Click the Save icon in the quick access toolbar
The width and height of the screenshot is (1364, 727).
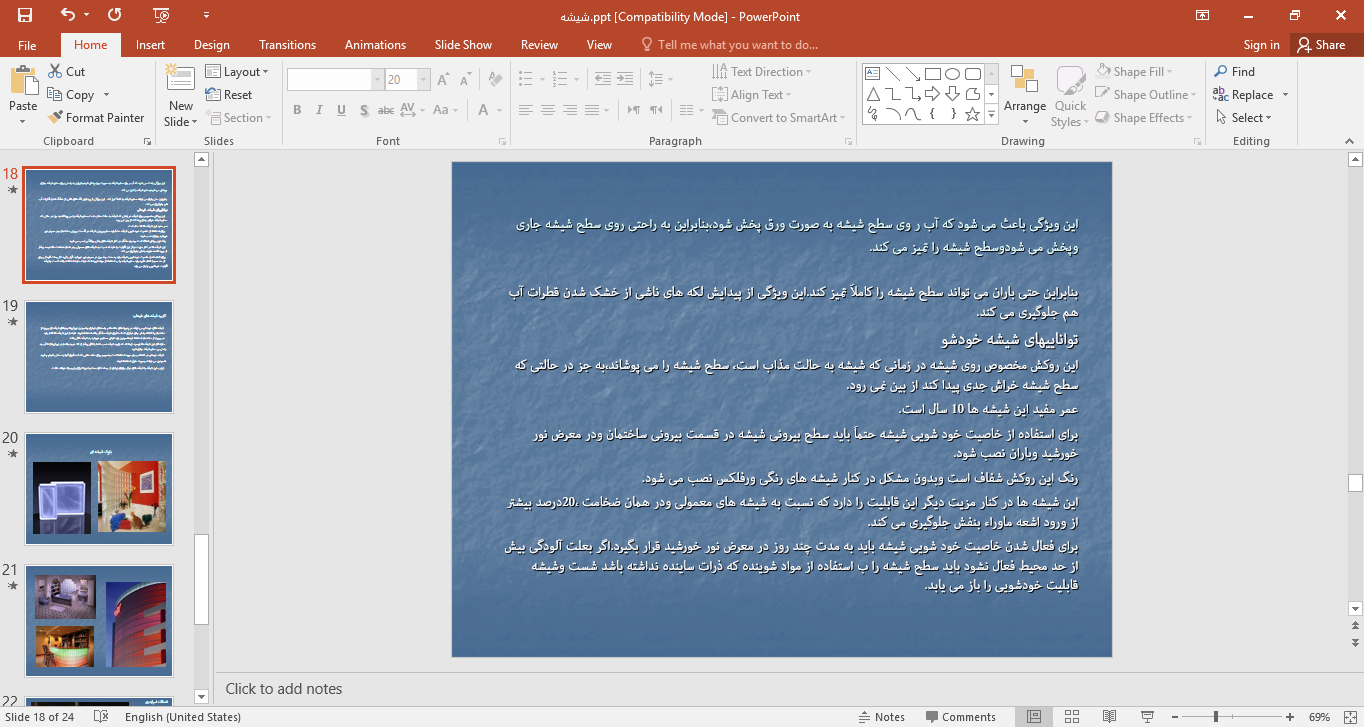(x=25, y=15)
